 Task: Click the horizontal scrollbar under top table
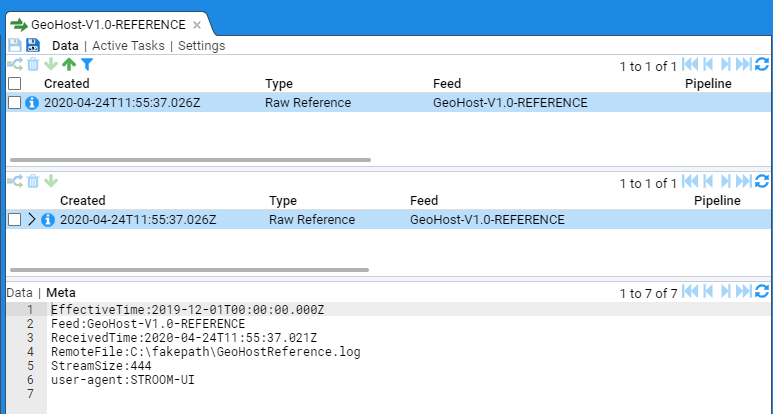190,159
